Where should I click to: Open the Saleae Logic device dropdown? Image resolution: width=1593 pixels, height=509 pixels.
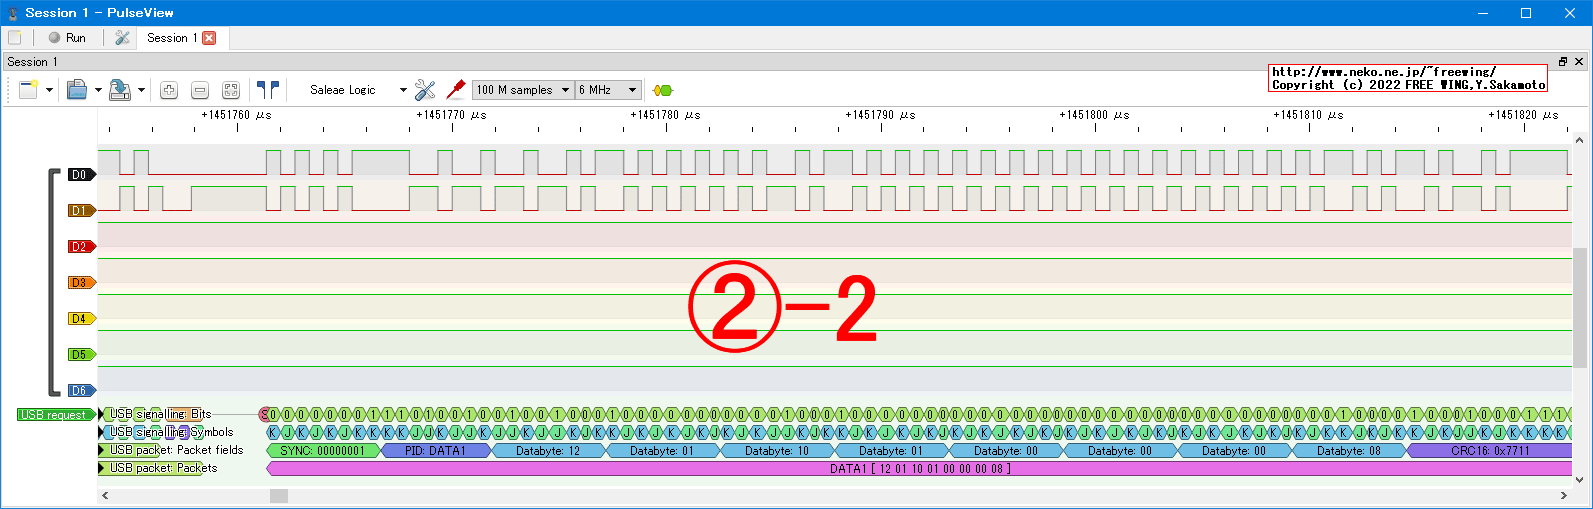[x=357, y=90]
